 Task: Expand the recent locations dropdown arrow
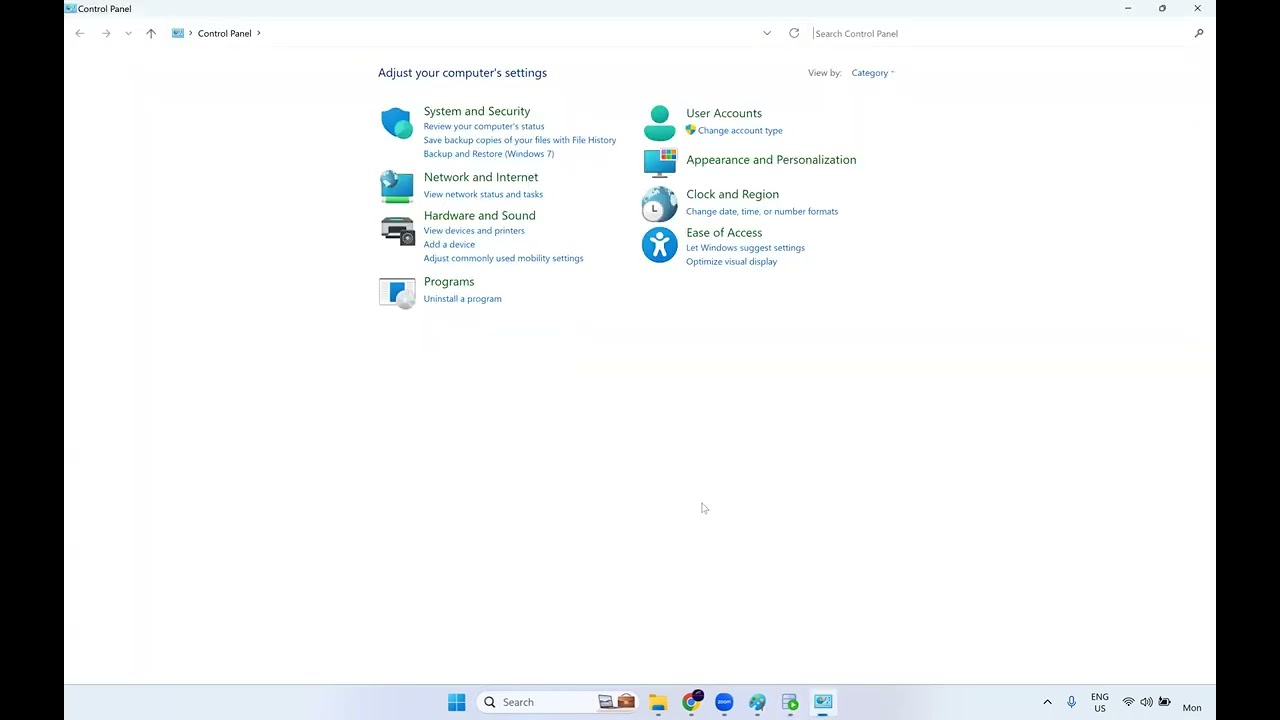click(128, 33)
